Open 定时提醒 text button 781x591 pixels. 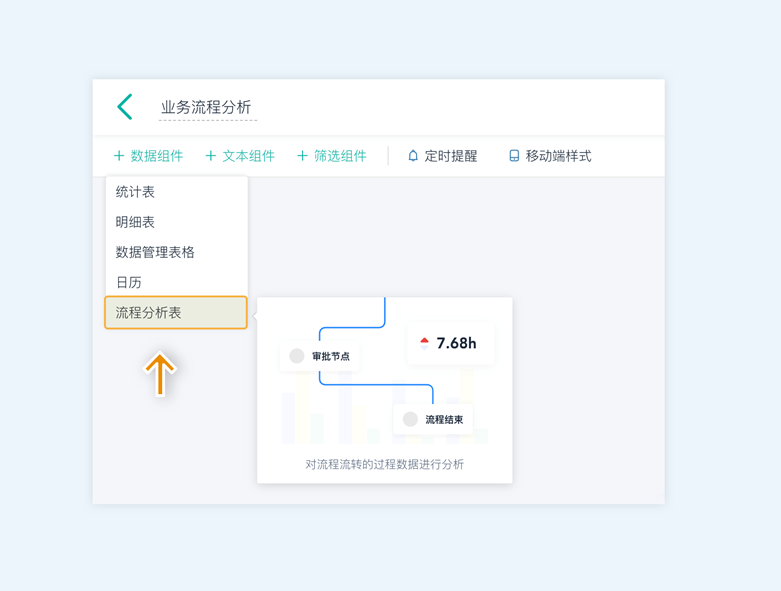[x=451, y=156]
